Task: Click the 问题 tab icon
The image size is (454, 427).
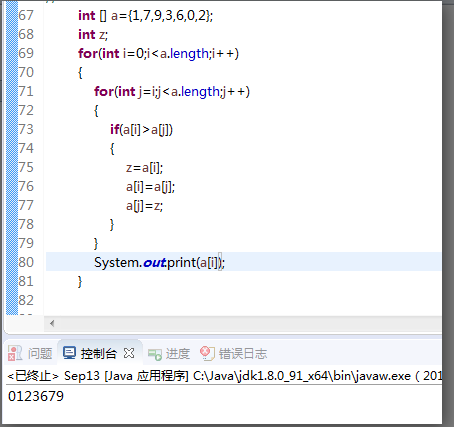Action: point(15,353)
